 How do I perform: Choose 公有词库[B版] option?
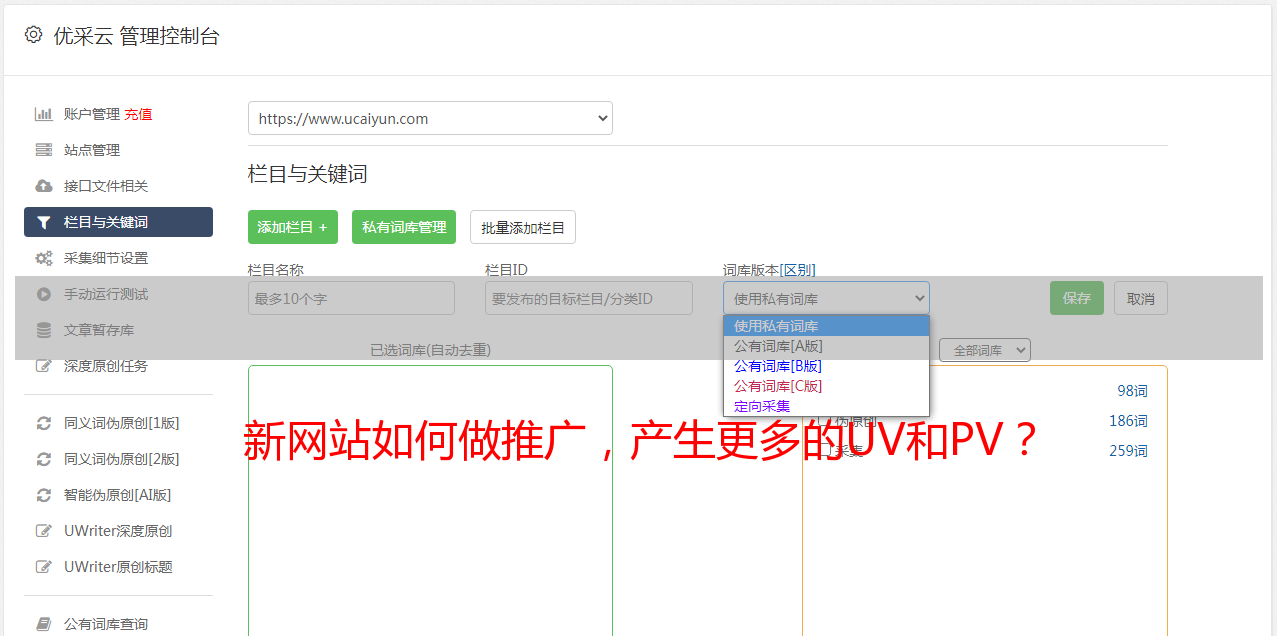[826, 366]
